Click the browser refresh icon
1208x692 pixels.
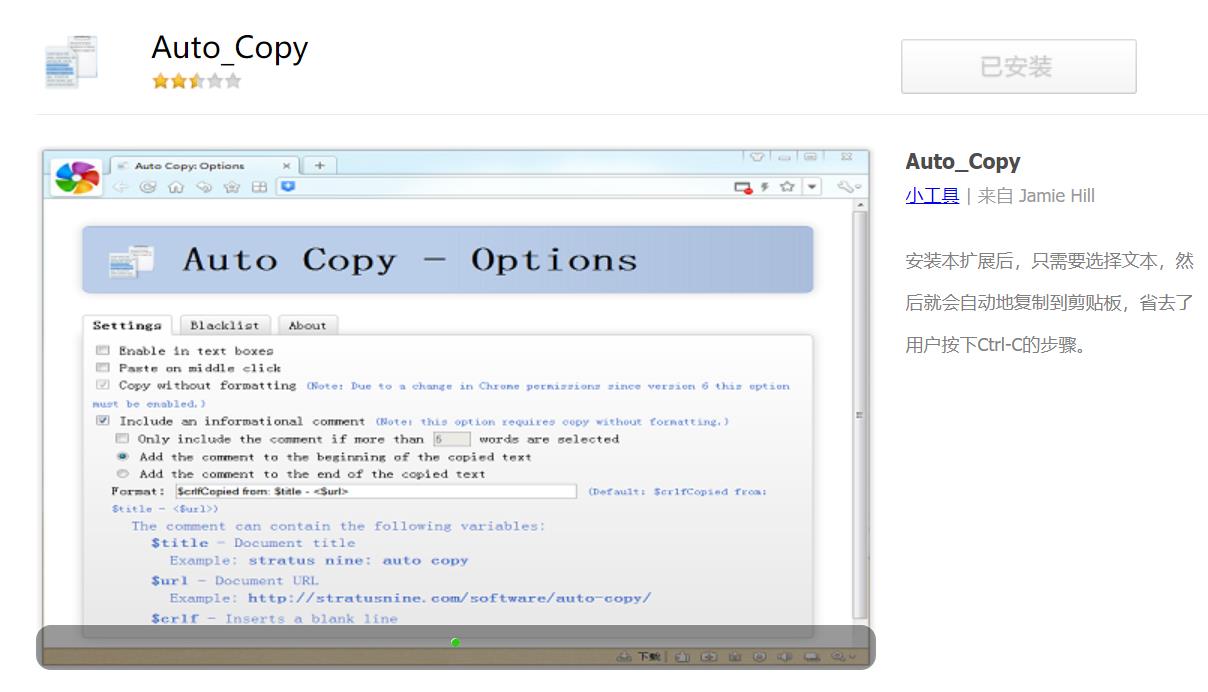pos(148,187)
